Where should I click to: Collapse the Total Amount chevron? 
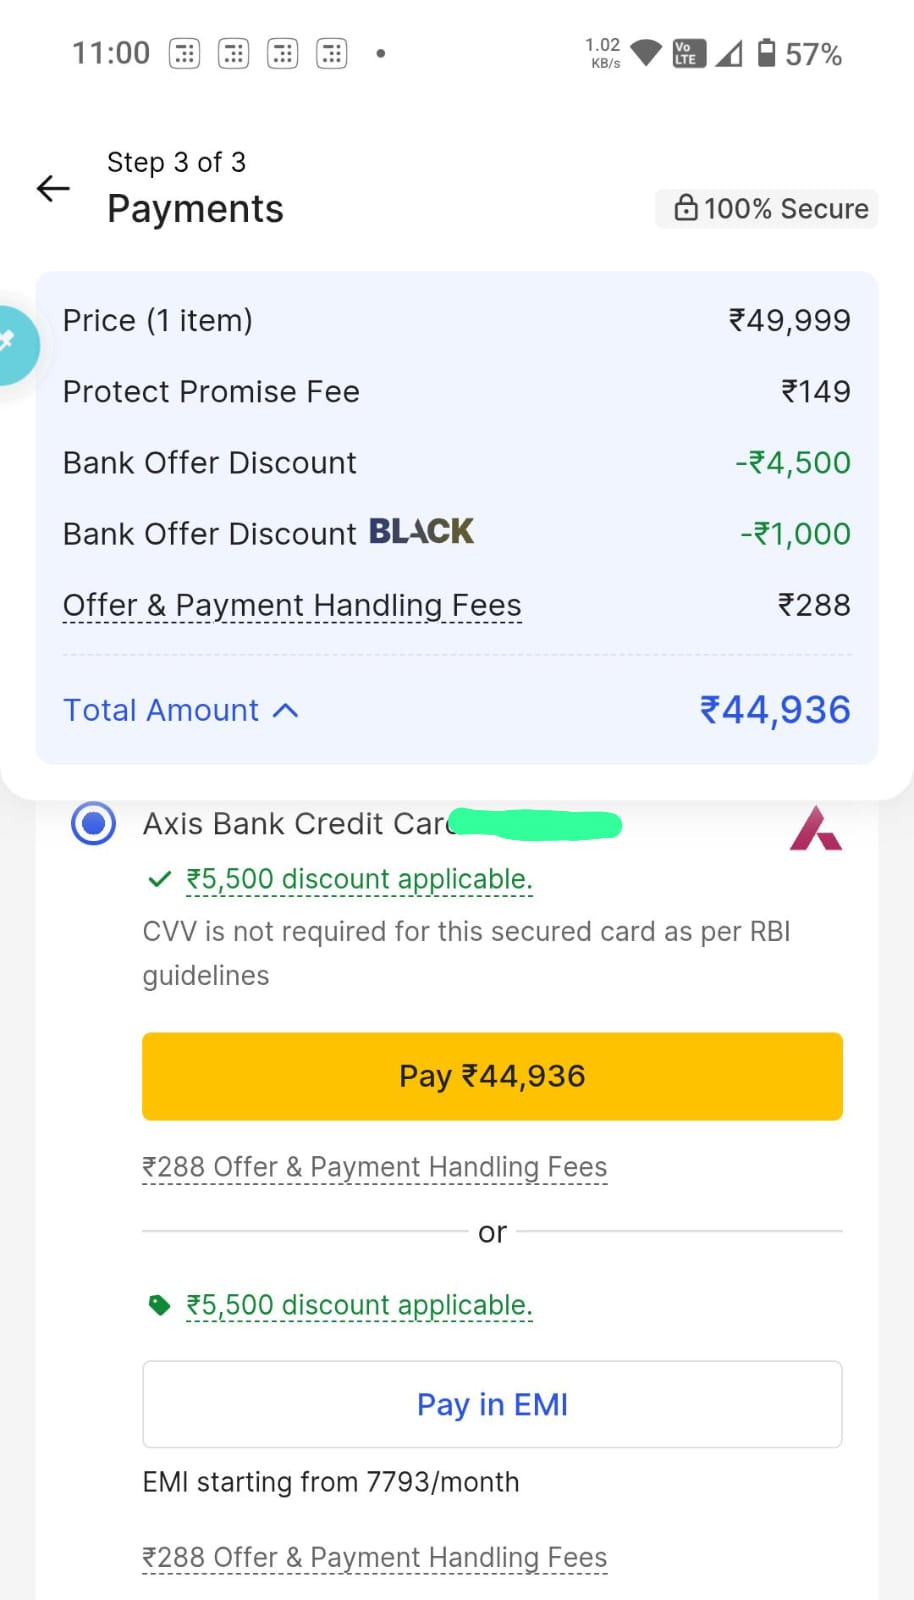pyautogui.click(x=286, y=710)
